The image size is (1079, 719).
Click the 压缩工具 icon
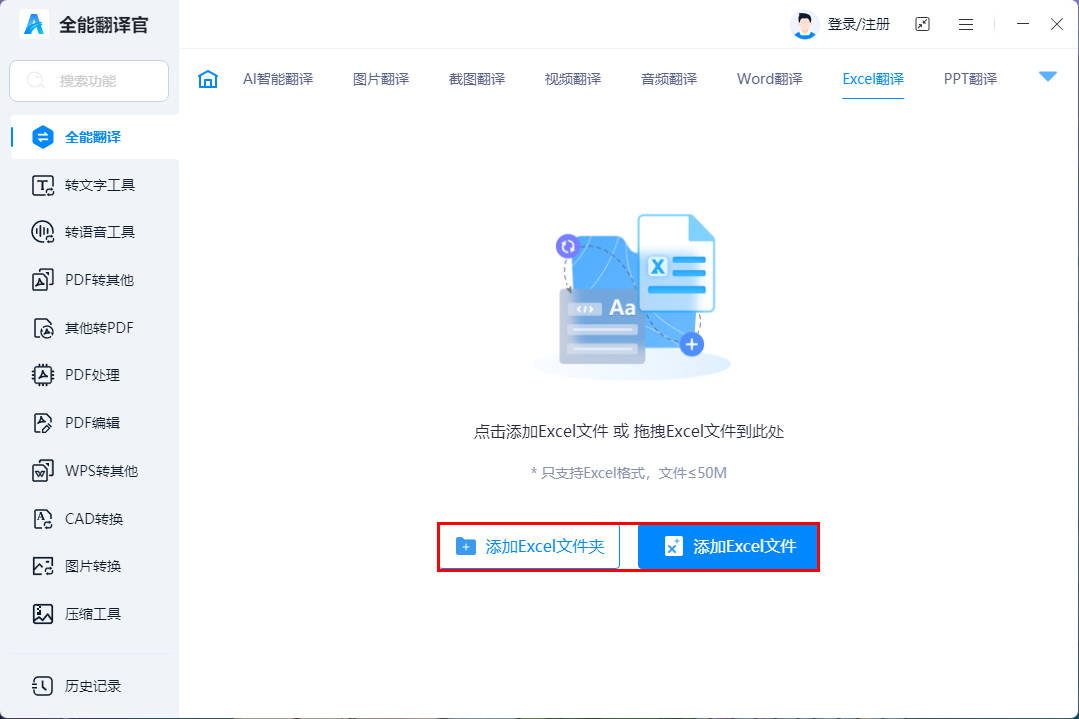click(43, 614)
